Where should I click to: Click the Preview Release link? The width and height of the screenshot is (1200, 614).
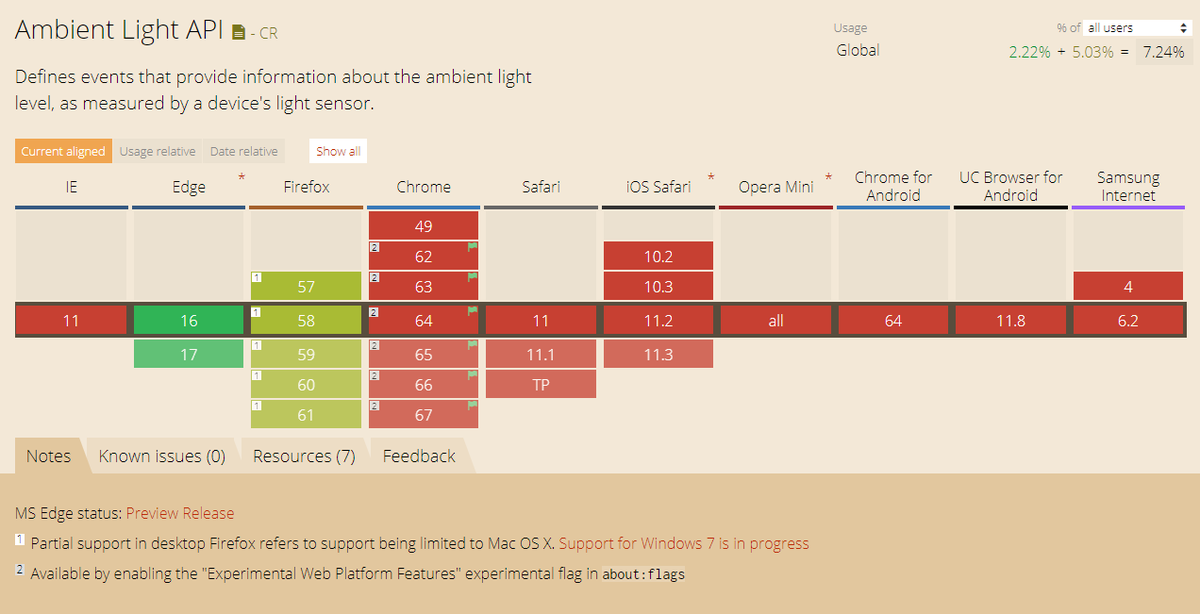[180, 513]
